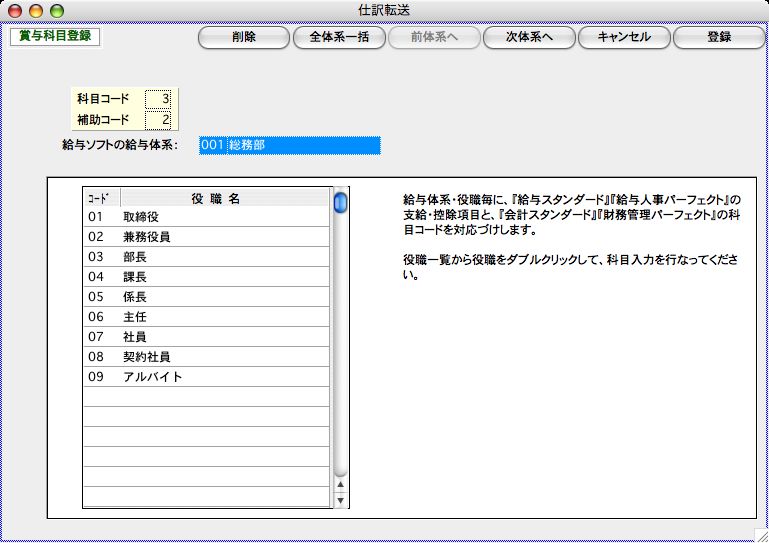Select row 05 係長 in the list
This screenshot has height=543, width=769.
[206, 297]
